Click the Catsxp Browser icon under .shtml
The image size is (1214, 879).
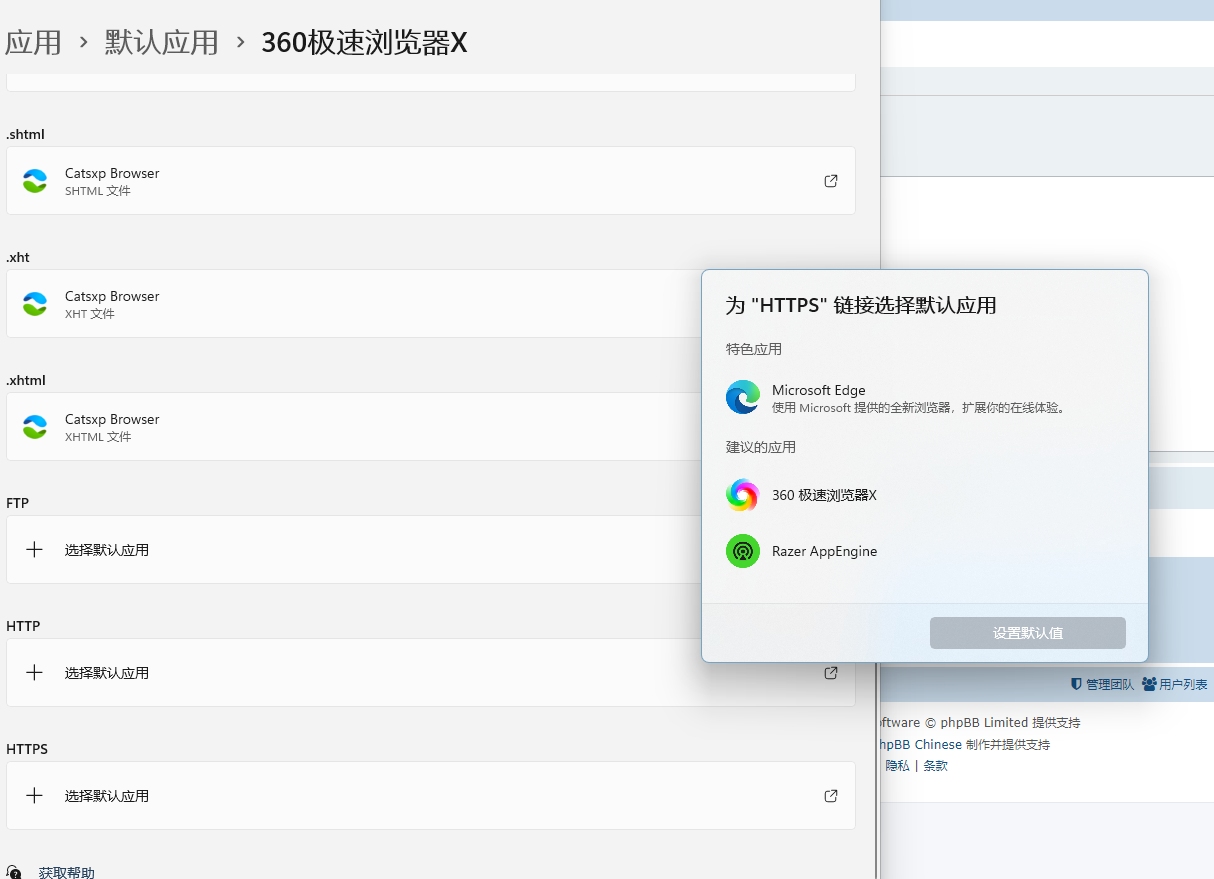35,181
